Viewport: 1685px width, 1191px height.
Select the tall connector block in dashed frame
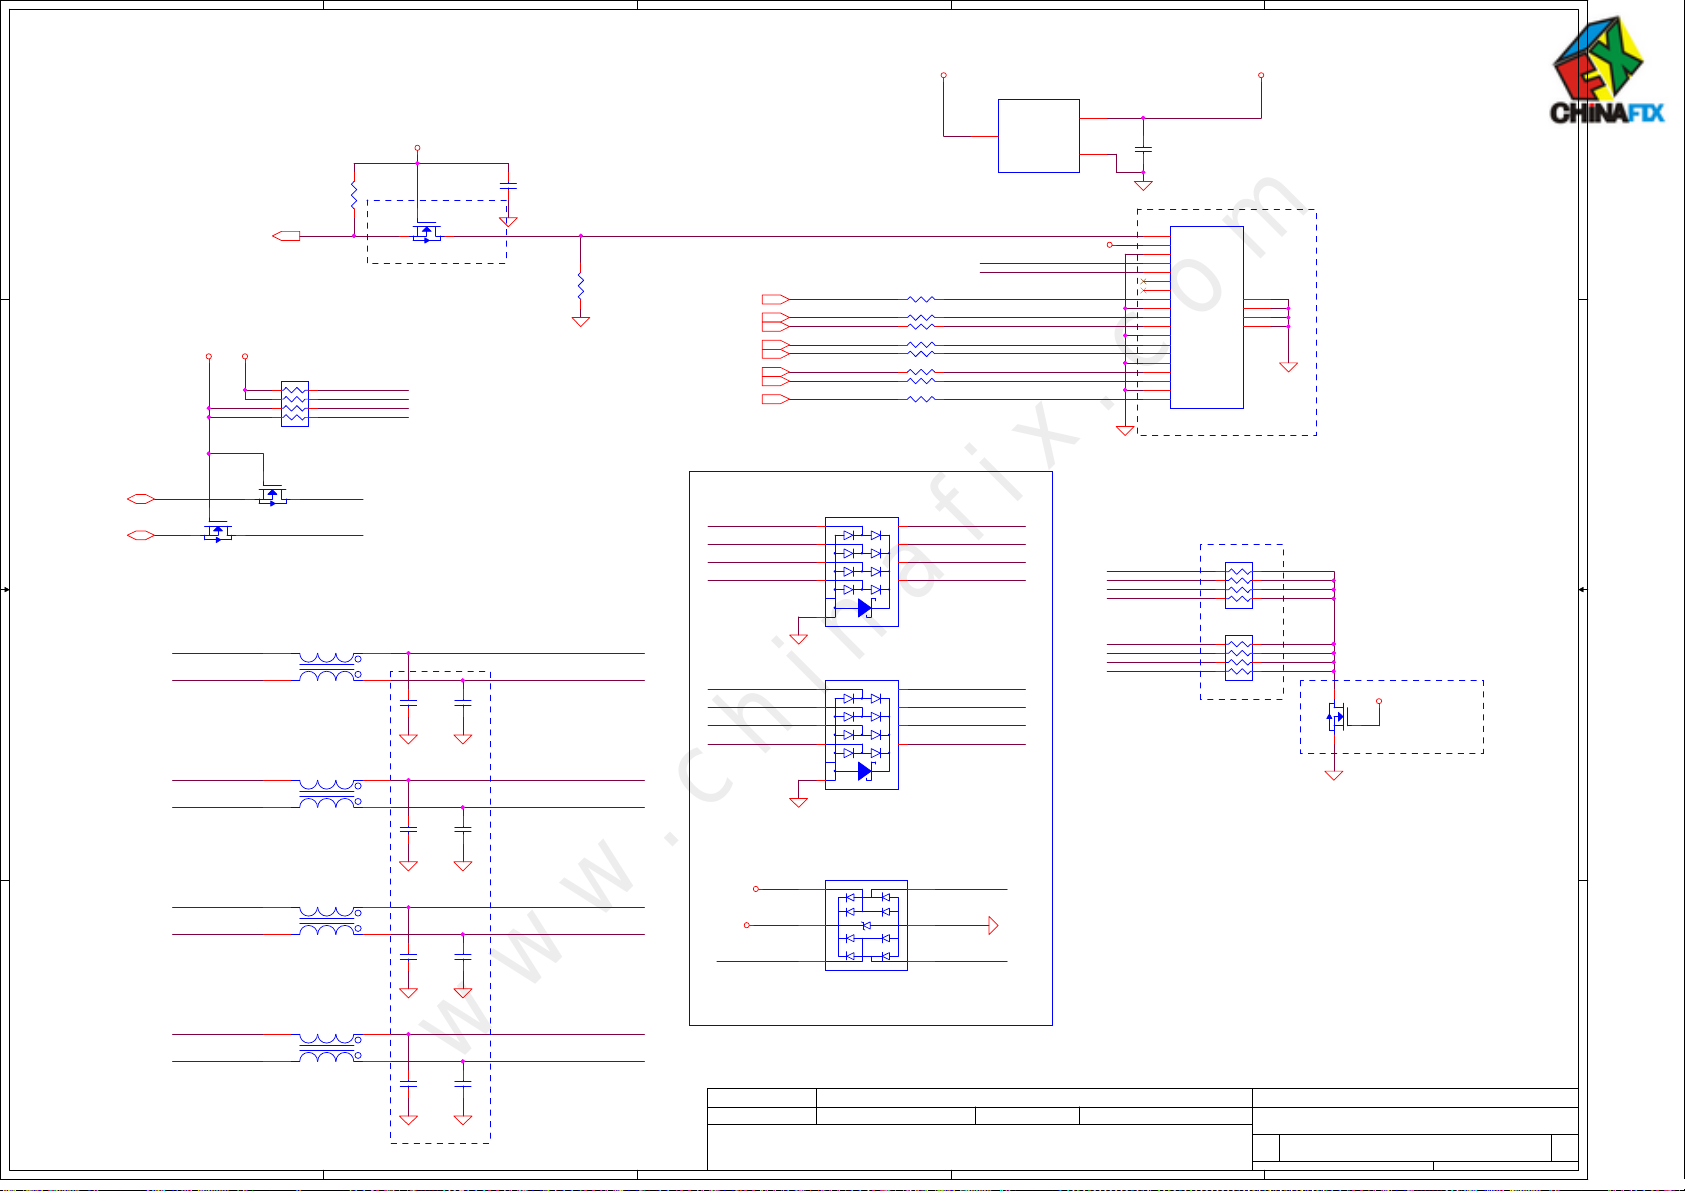tap(1206, 317)
